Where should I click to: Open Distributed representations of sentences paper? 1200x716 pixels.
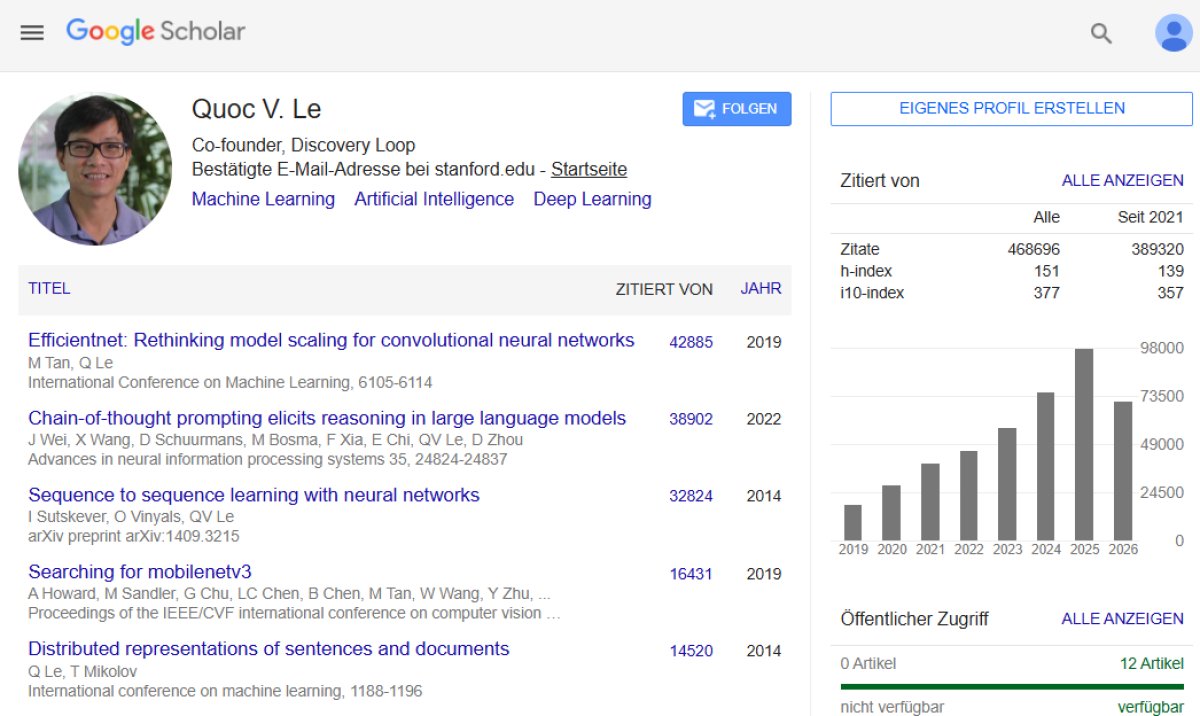269,649
